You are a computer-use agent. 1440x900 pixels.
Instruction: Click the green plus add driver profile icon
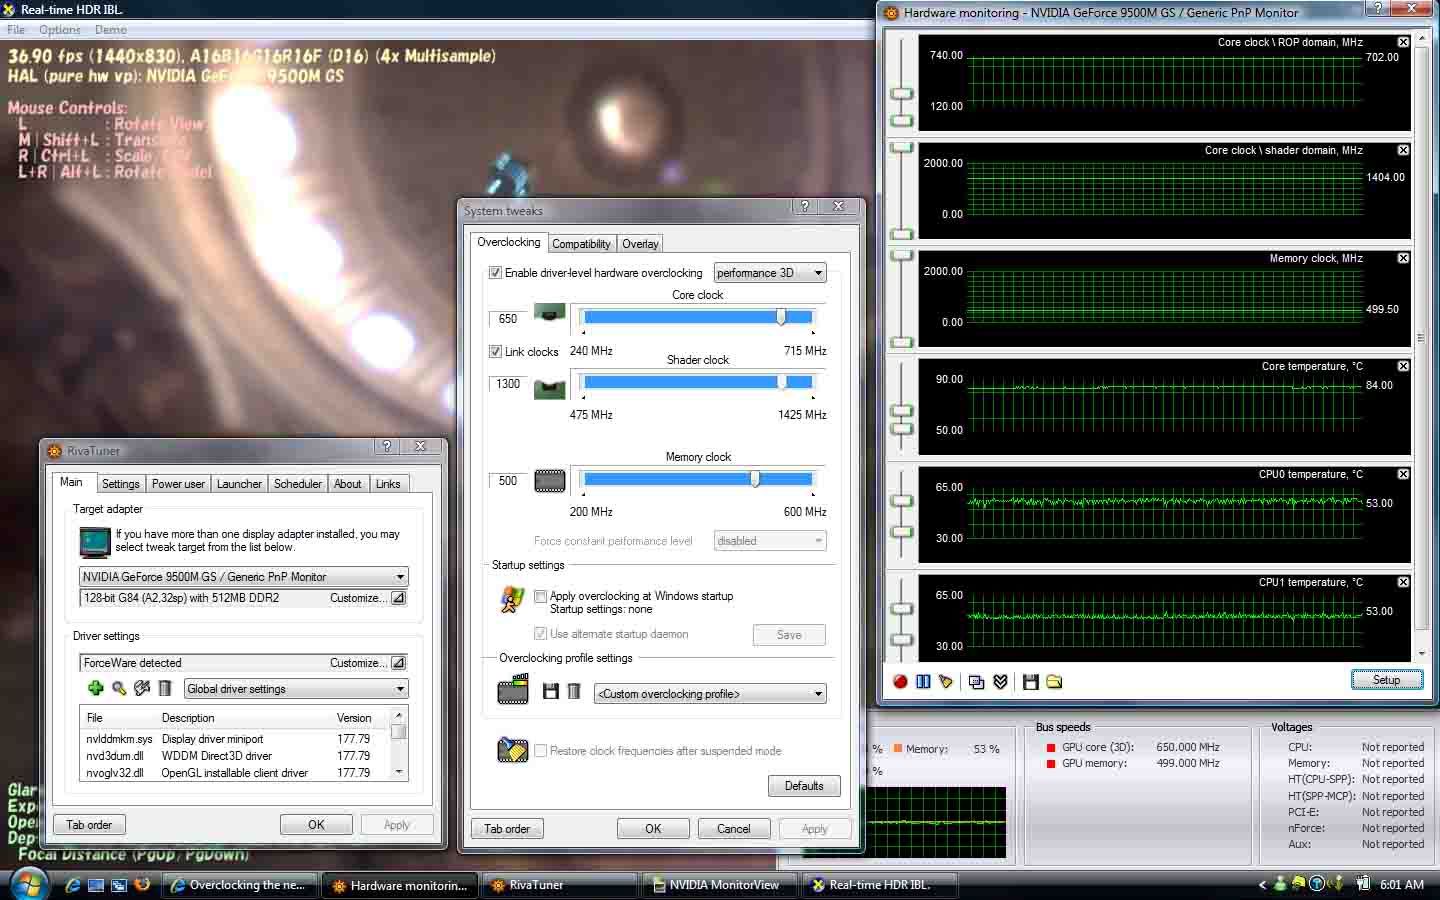pos(96,688)
